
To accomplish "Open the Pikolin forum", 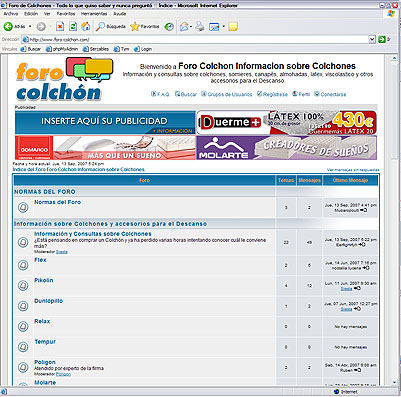I will [44, 280].
